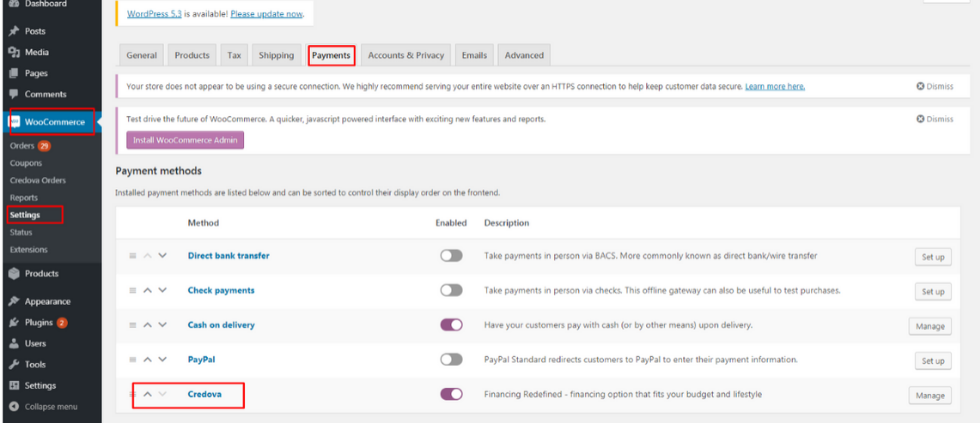Open the Emails tab
Viewport: 980px width, 423px height.
click(474, 55)
